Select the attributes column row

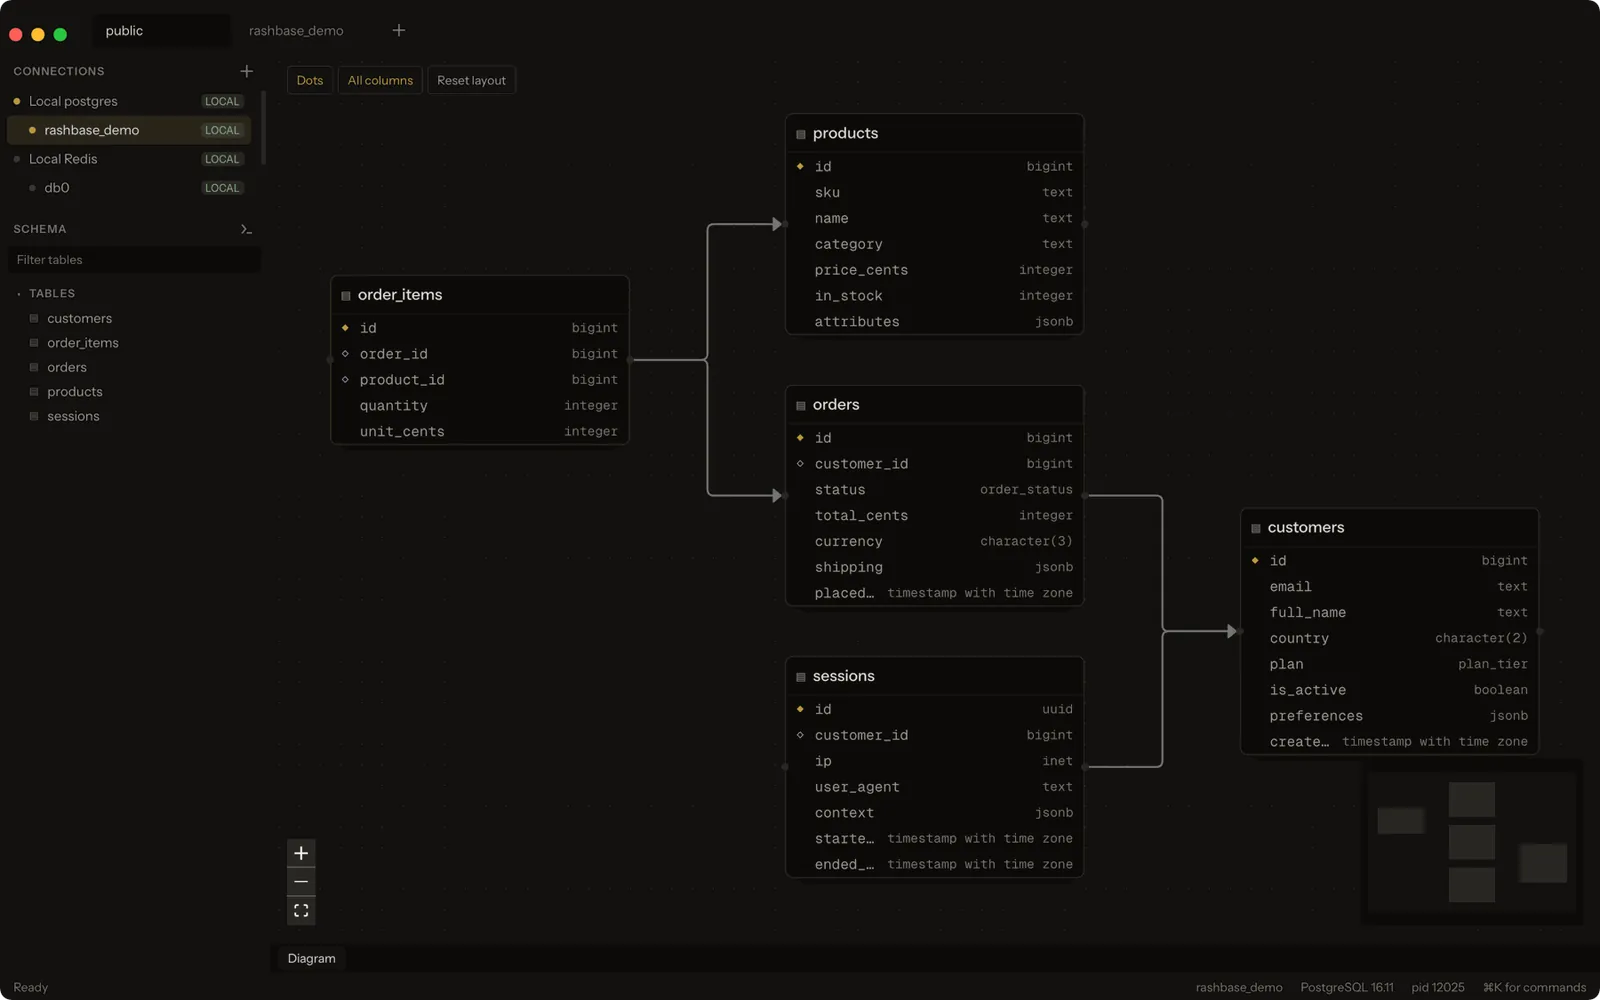935,322
